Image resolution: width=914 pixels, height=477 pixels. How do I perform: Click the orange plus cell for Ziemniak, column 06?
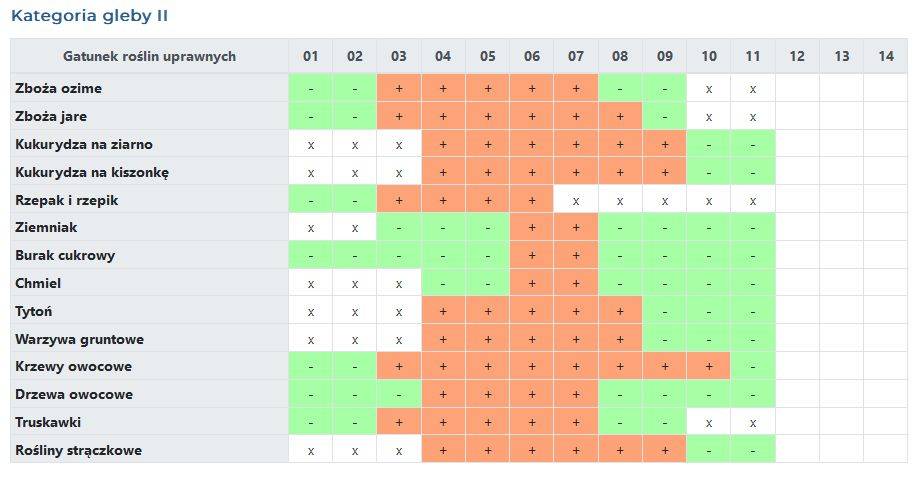pos(532,228)
